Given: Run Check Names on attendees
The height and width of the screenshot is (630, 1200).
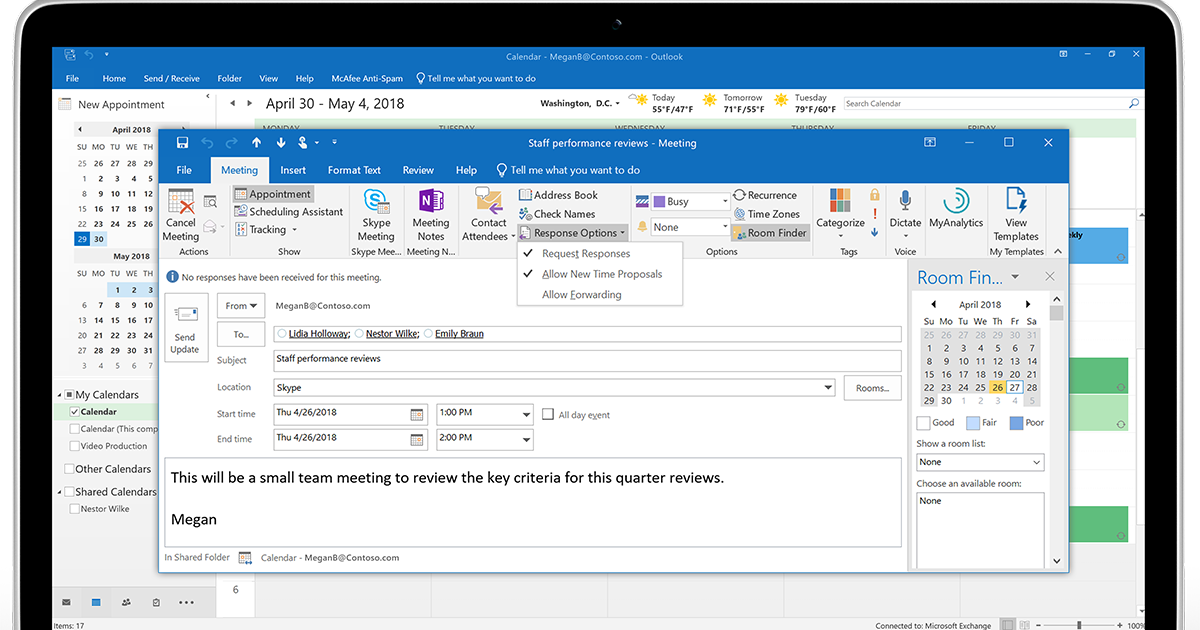Looking at the screenshot, I should 557,214.
